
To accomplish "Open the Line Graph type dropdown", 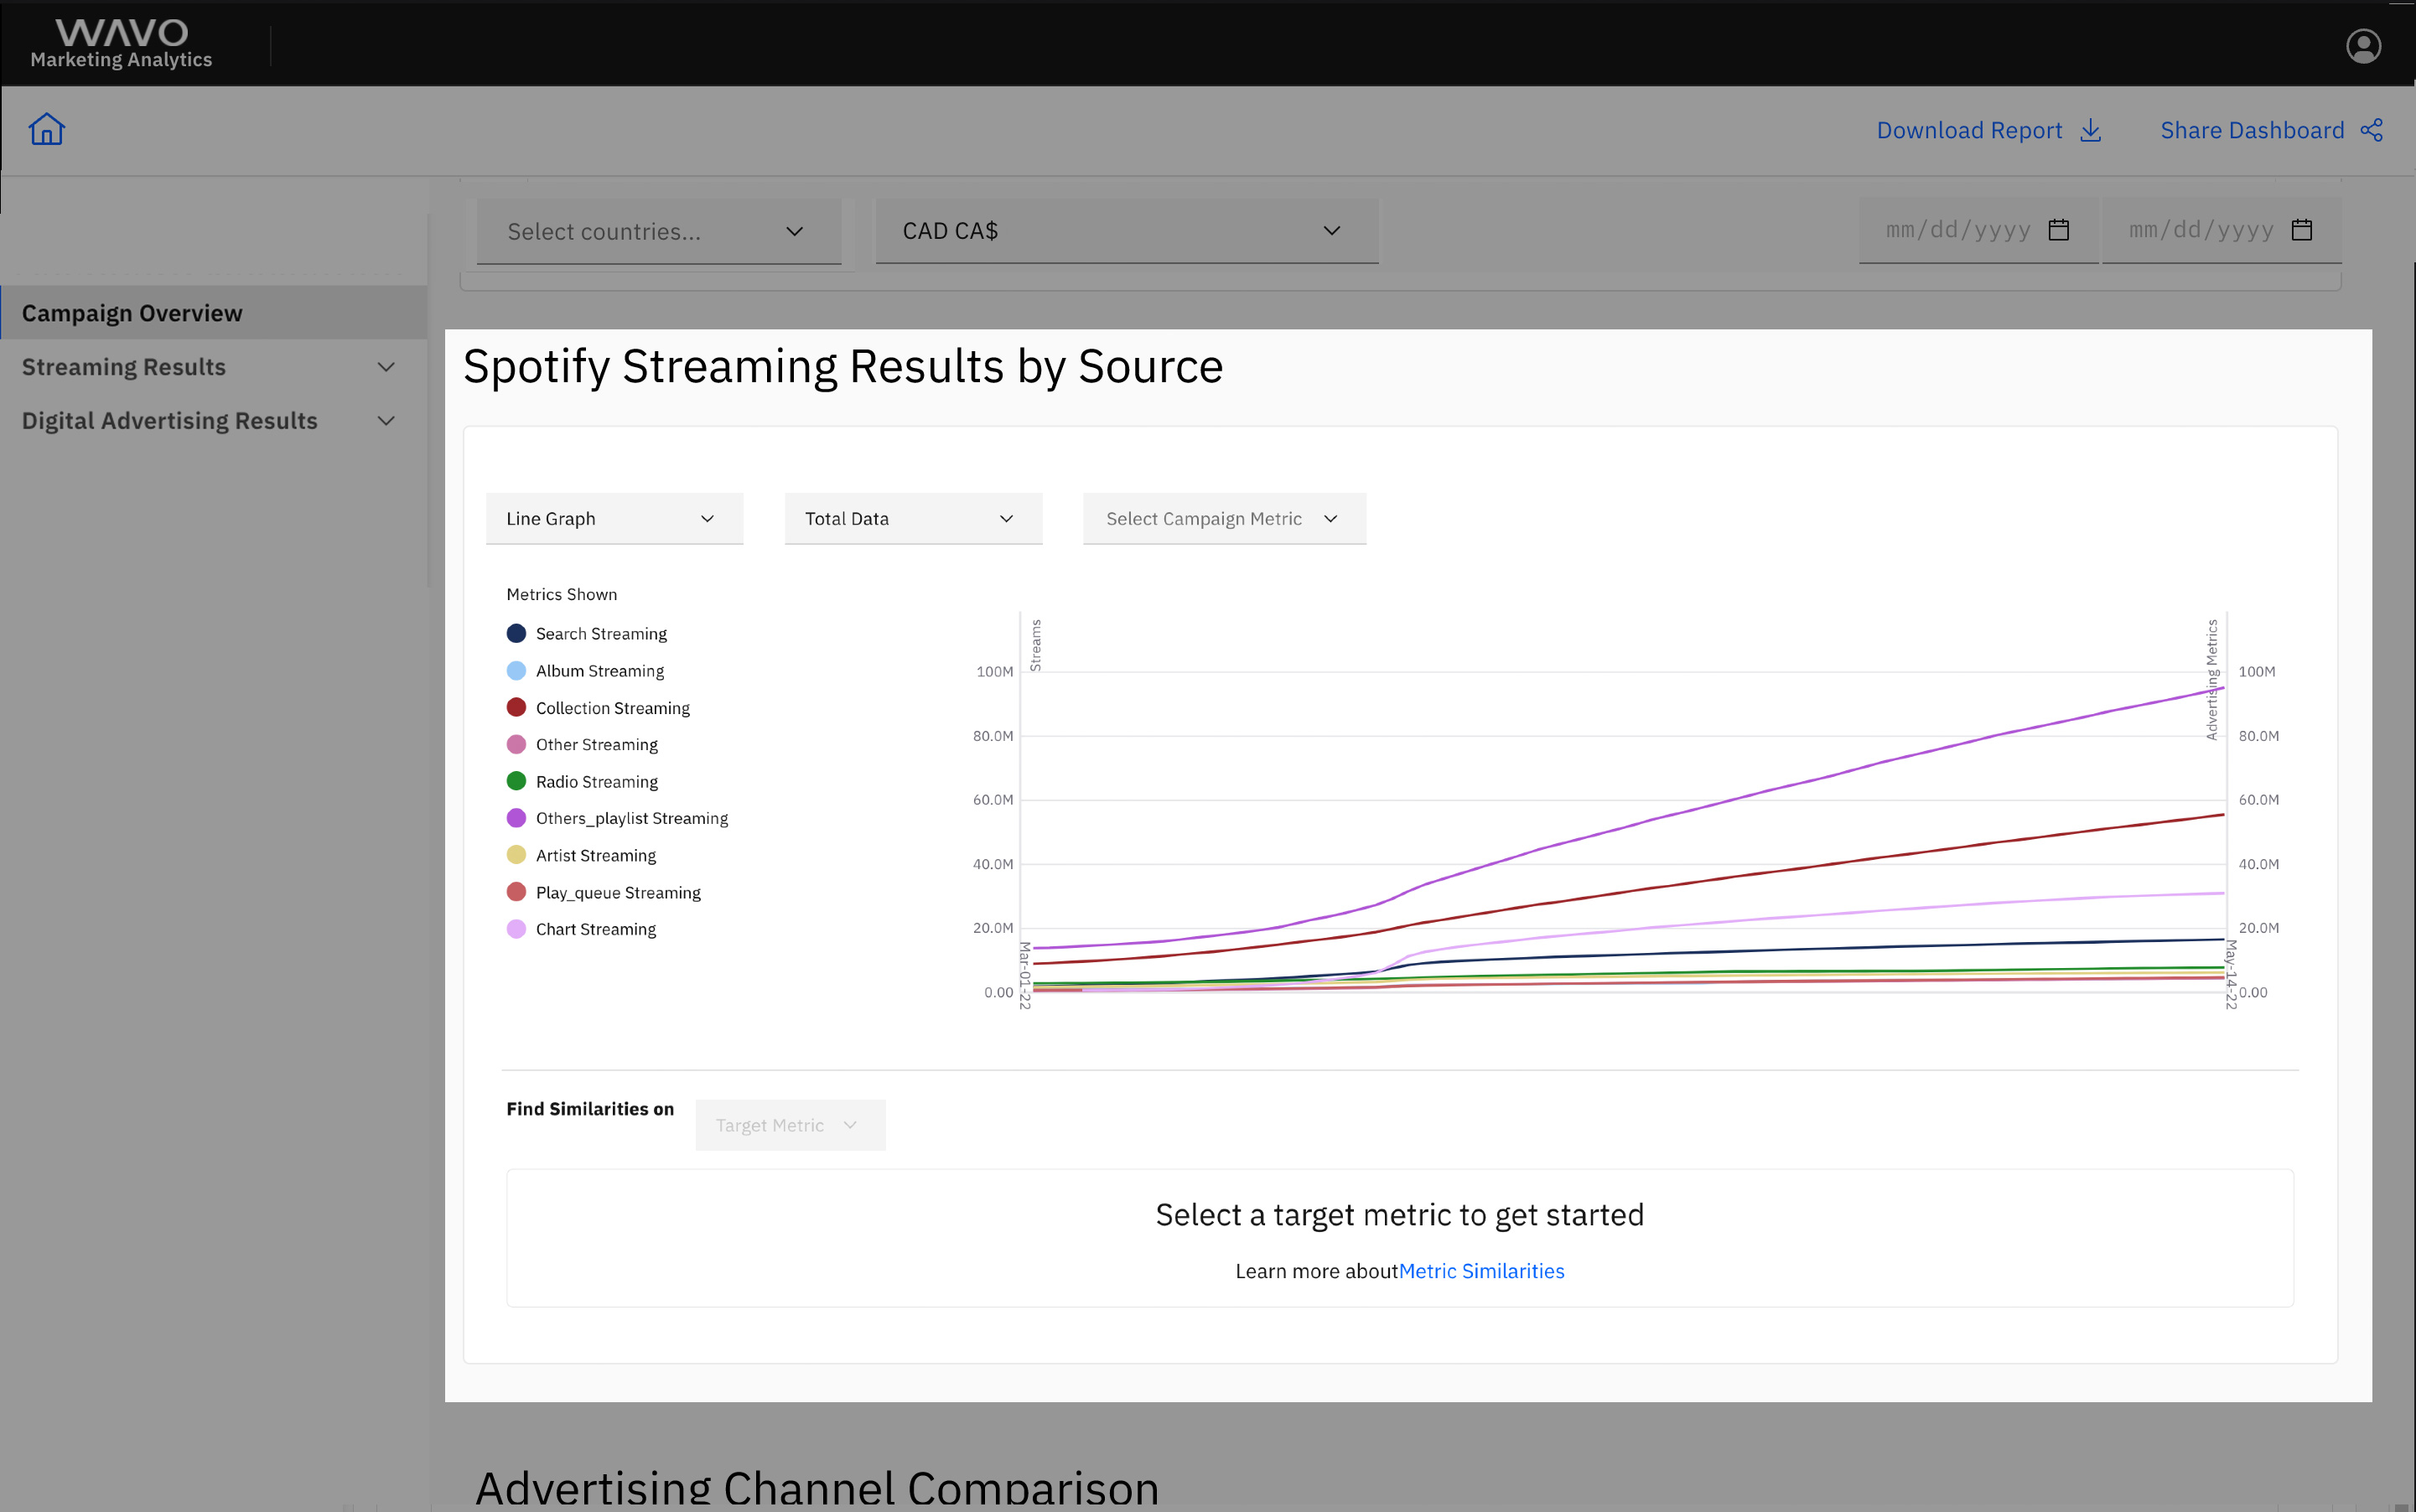I will [614, 518].
